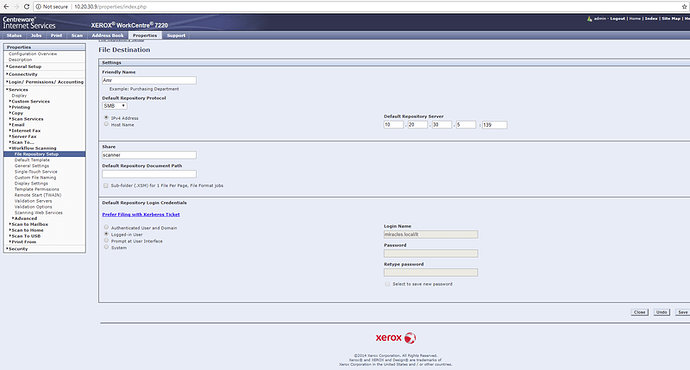690x370 pixels.
Task: Expand Email tree node
Action: 17,125
